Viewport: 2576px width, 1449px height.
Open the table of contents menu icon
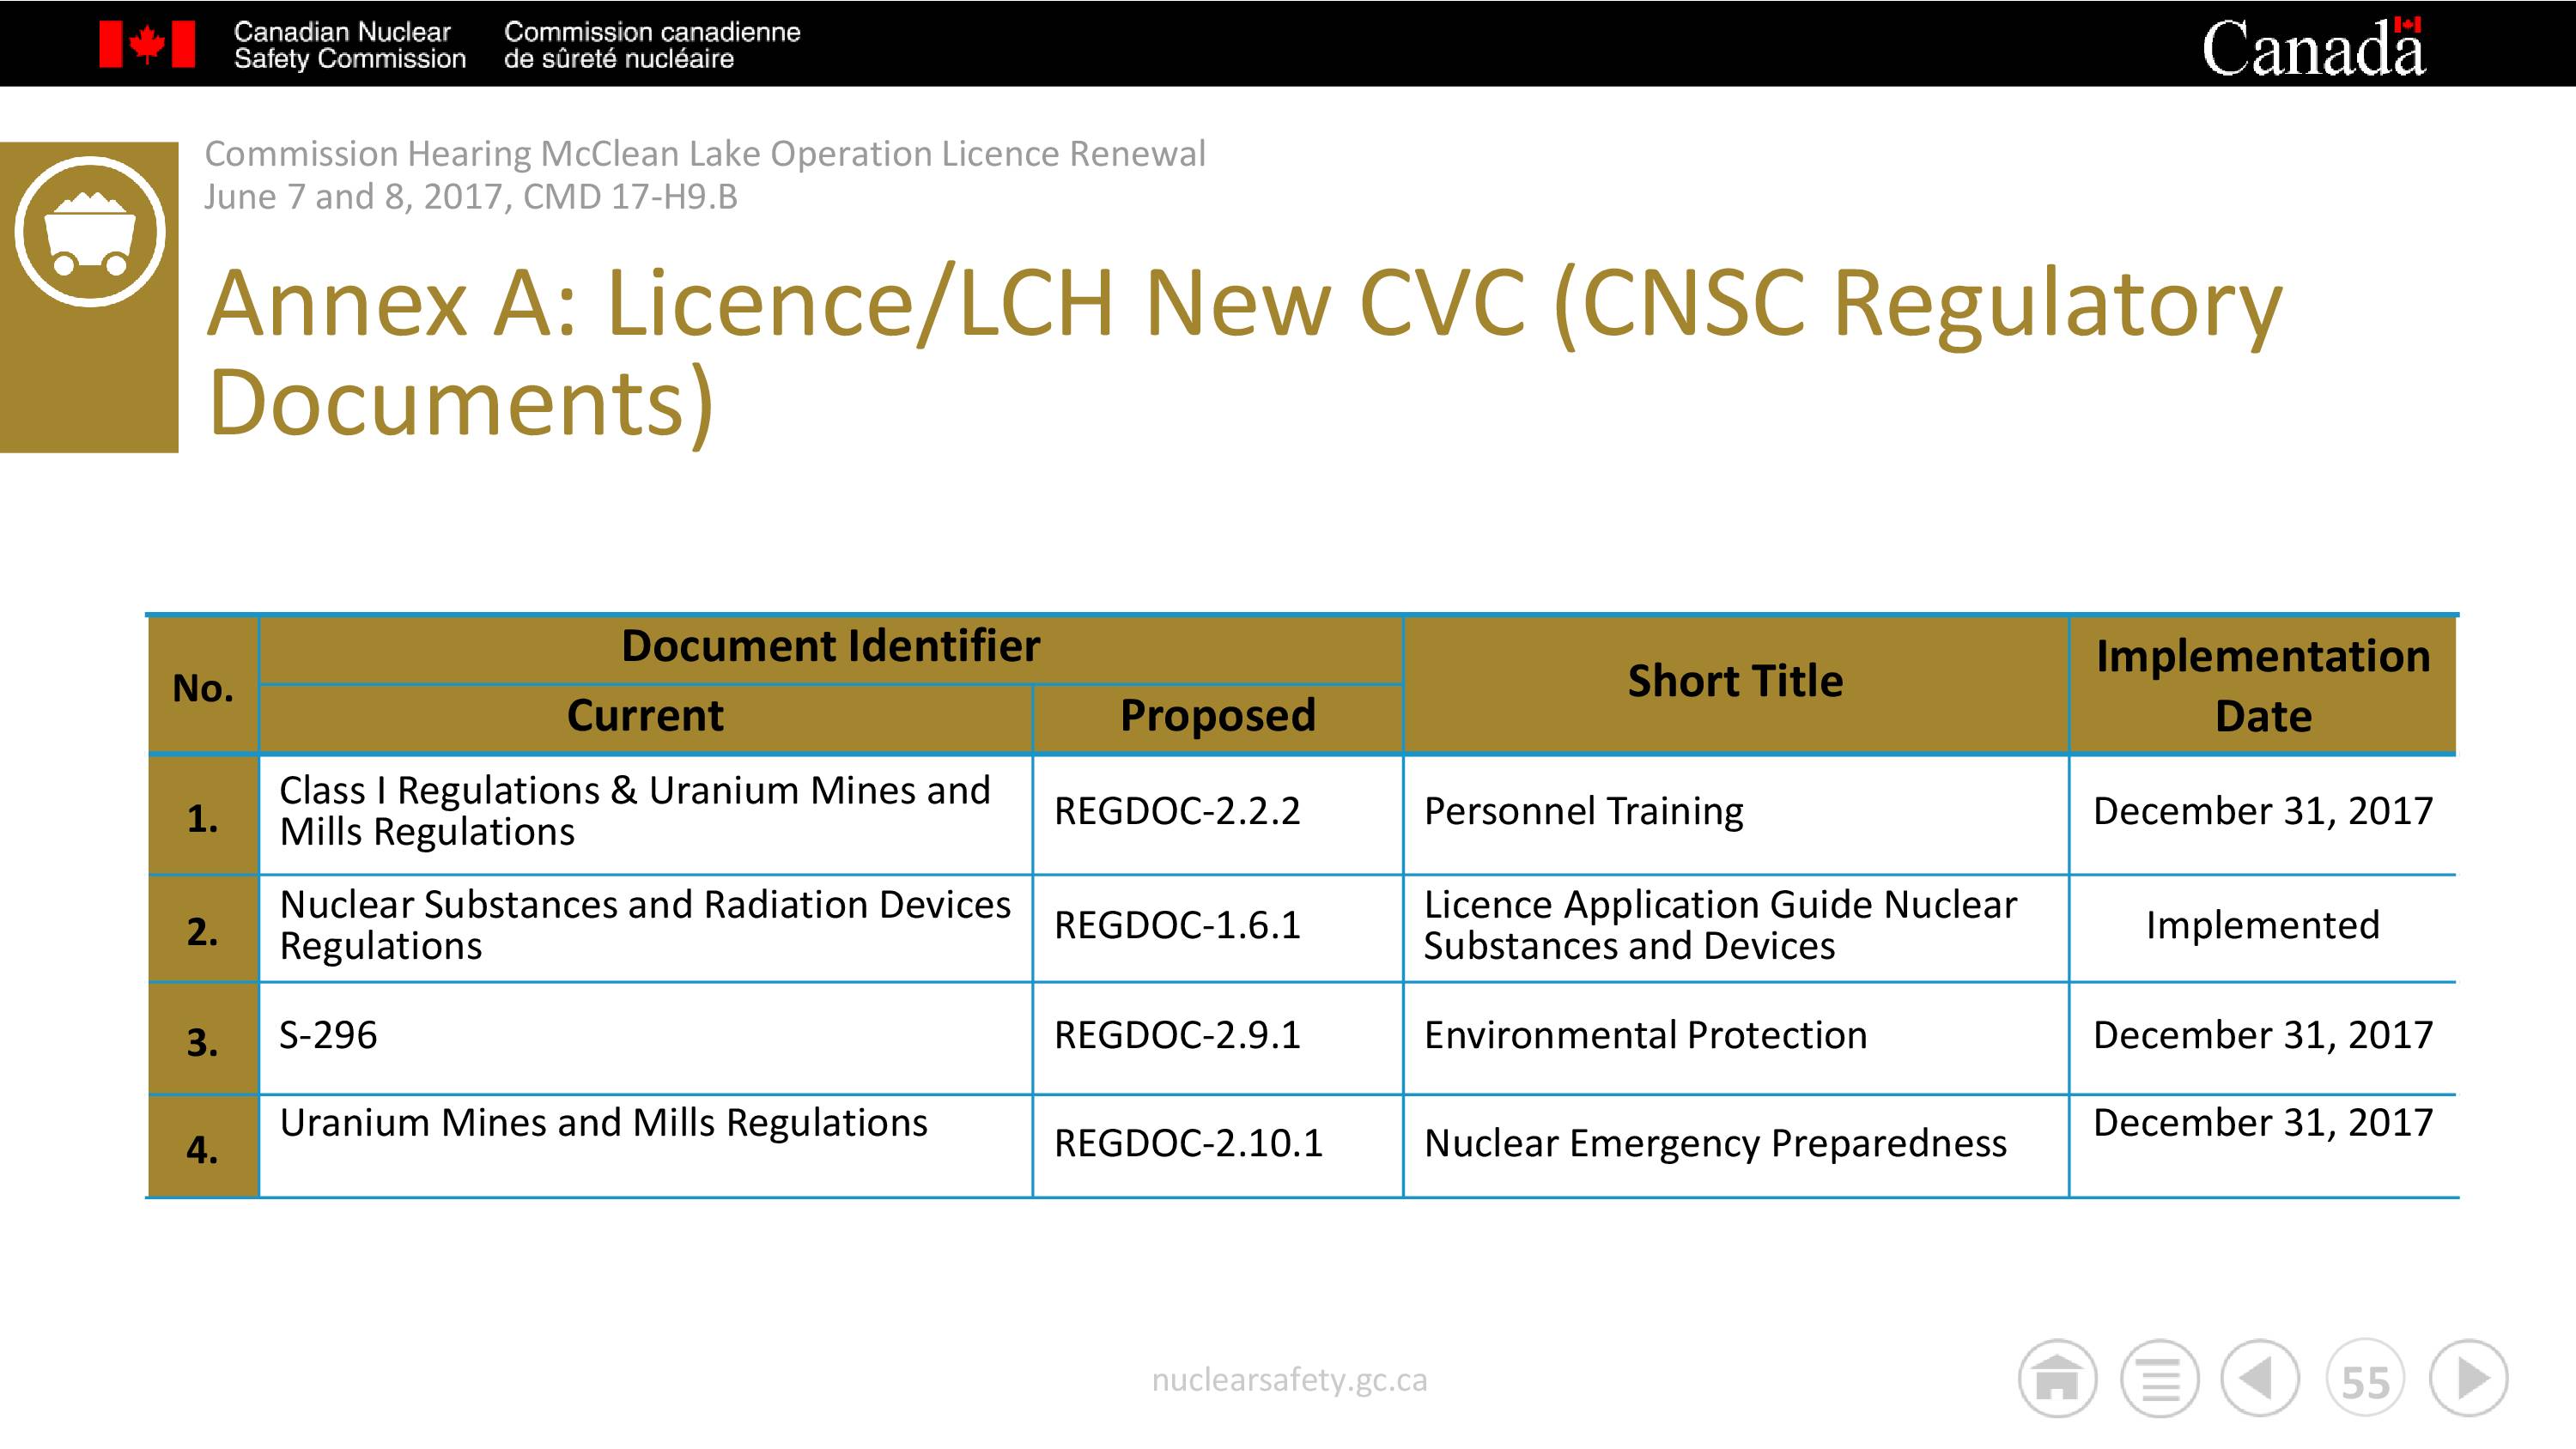click(2160, 1379)
